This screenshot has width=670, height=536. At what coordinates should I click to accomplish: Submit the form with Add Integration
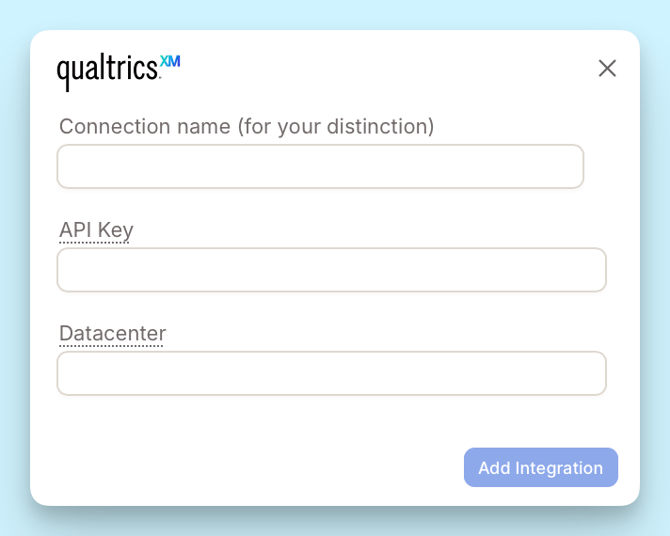[x=541, y=468]
